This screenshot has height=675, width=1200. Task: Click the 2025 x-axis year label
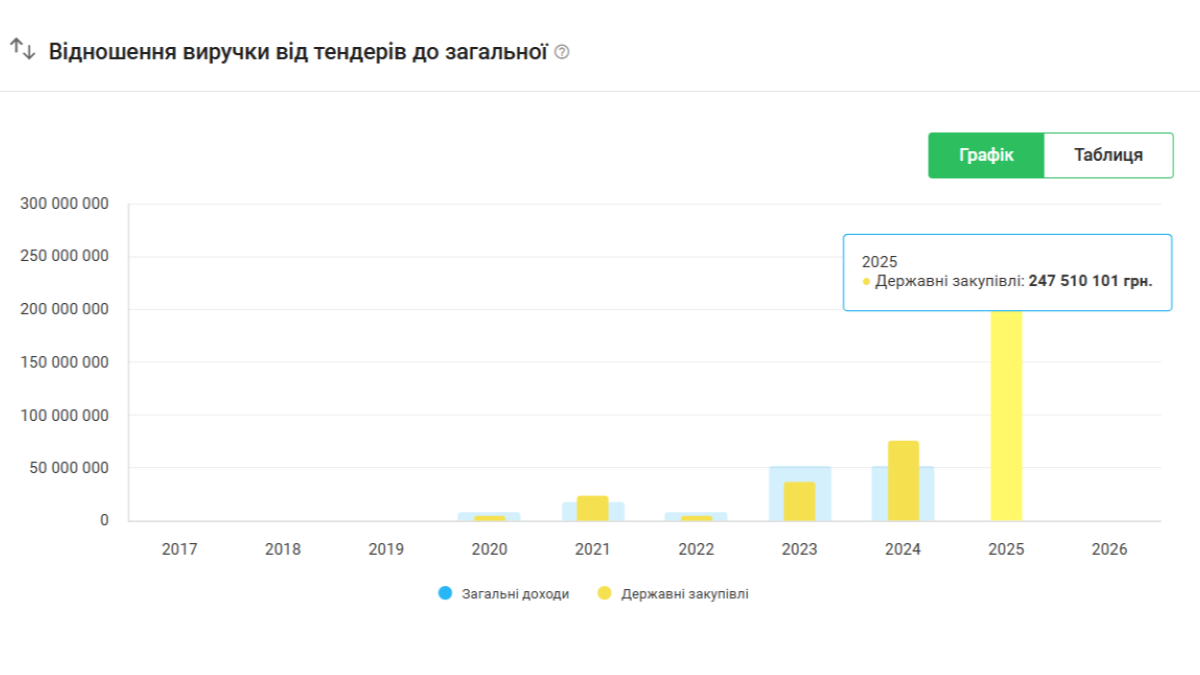1006,550
